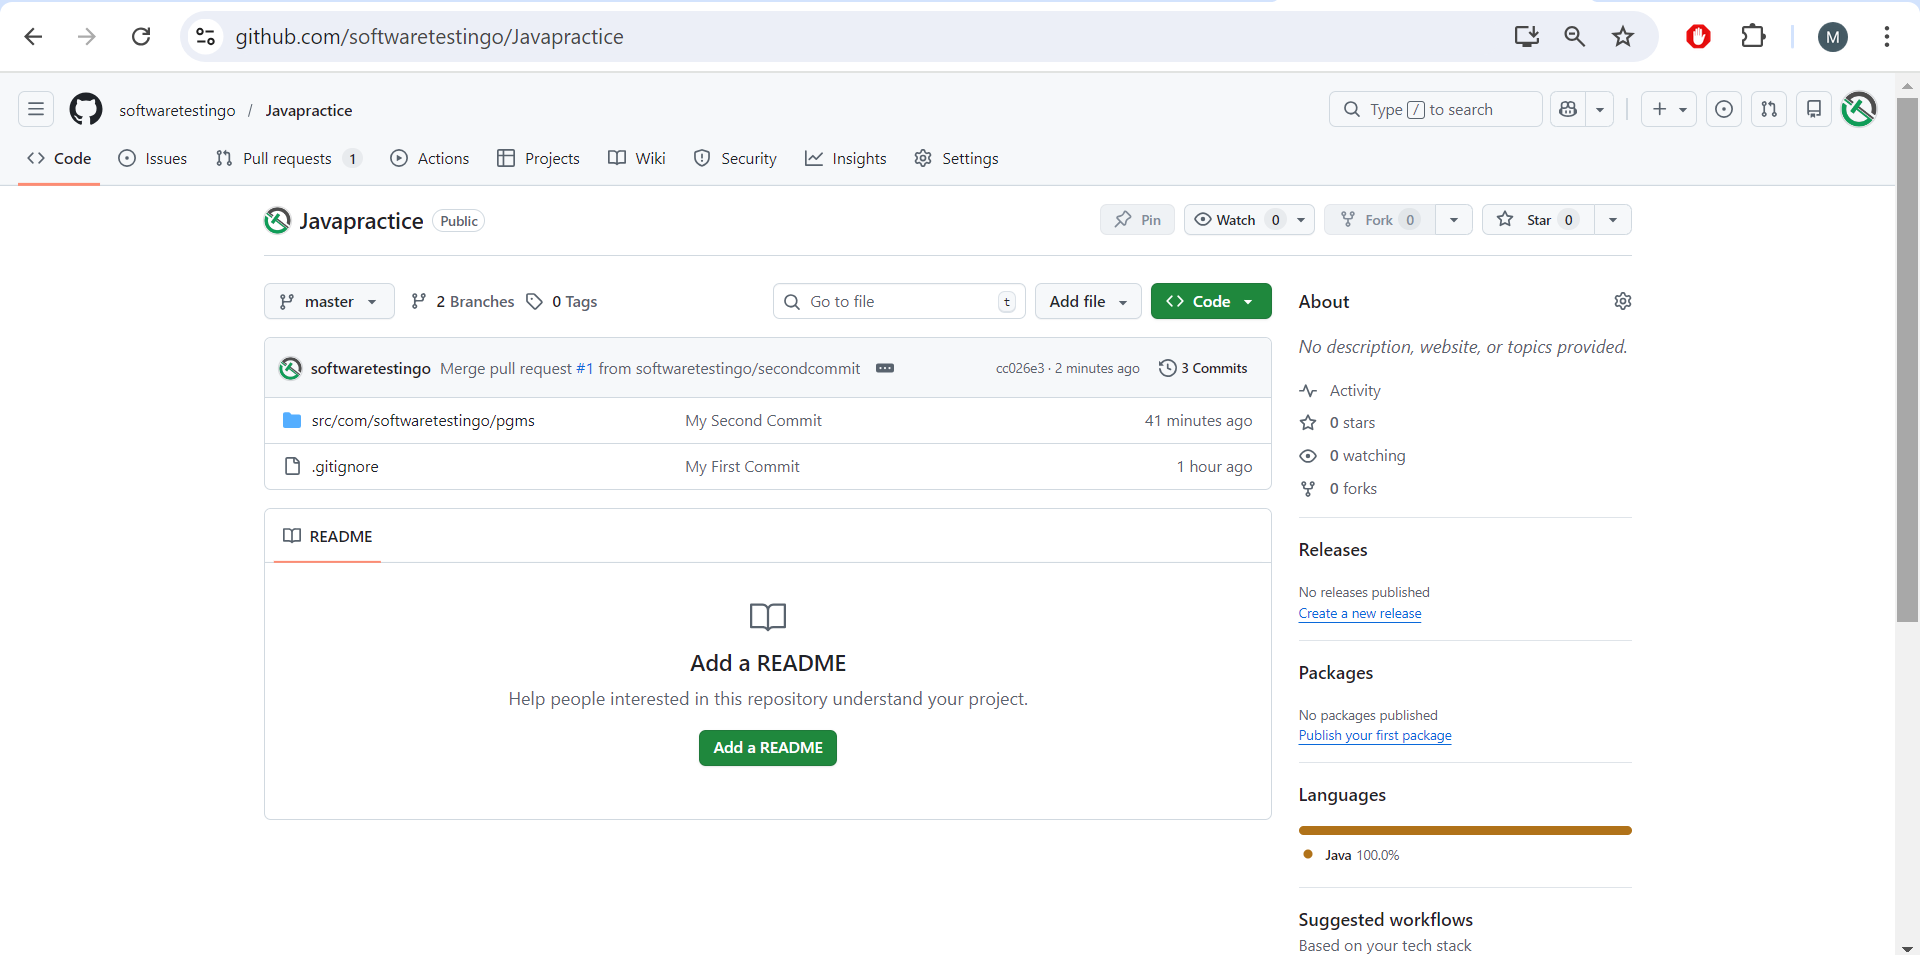Click softwaretestingo owner in breadcrumb

(177, 110)
